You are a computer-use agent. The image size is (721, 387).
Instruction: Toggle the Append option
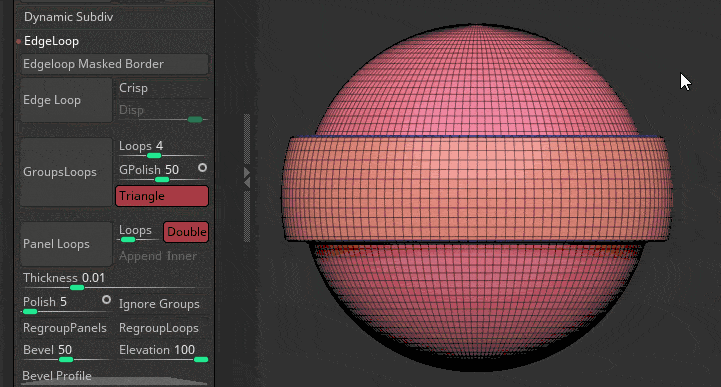[x=140, y=256]
